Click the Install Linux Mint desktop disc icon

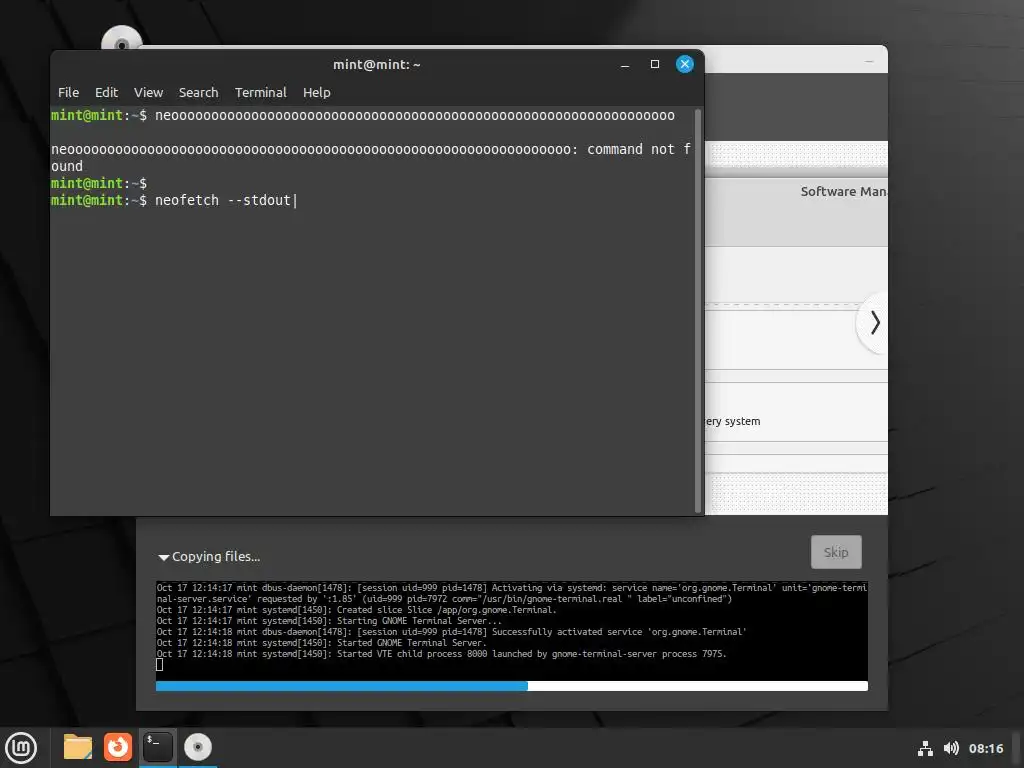(x=121, y=39)
